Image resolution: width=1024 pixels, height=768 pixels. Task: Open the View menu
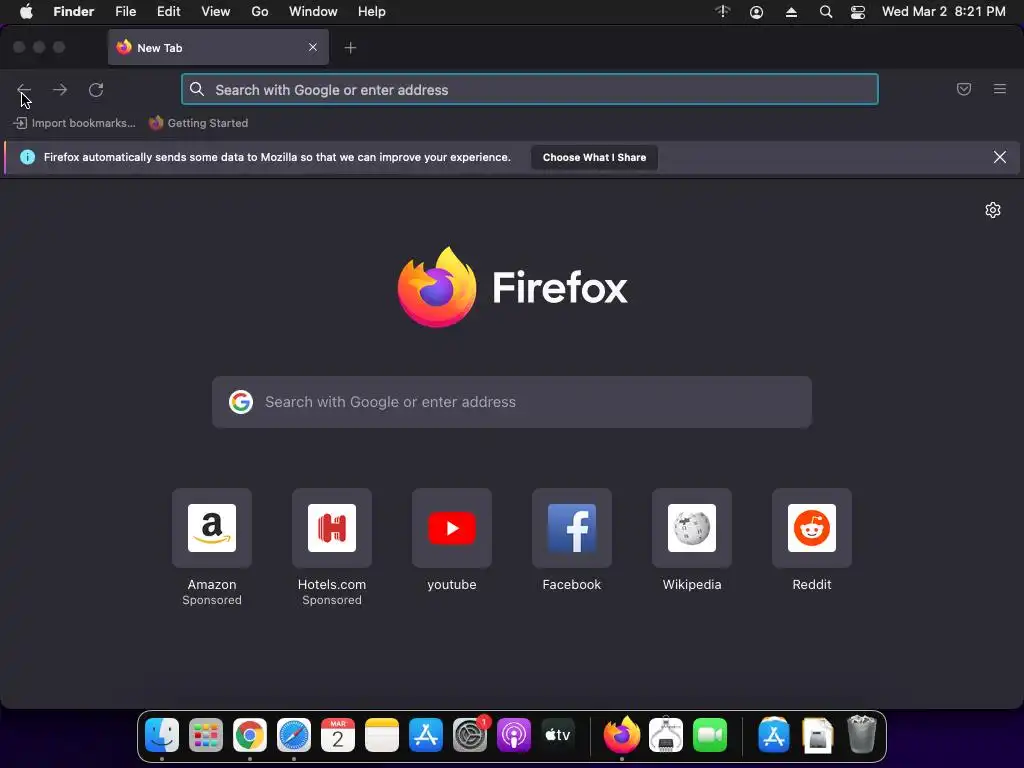(216, 12)
